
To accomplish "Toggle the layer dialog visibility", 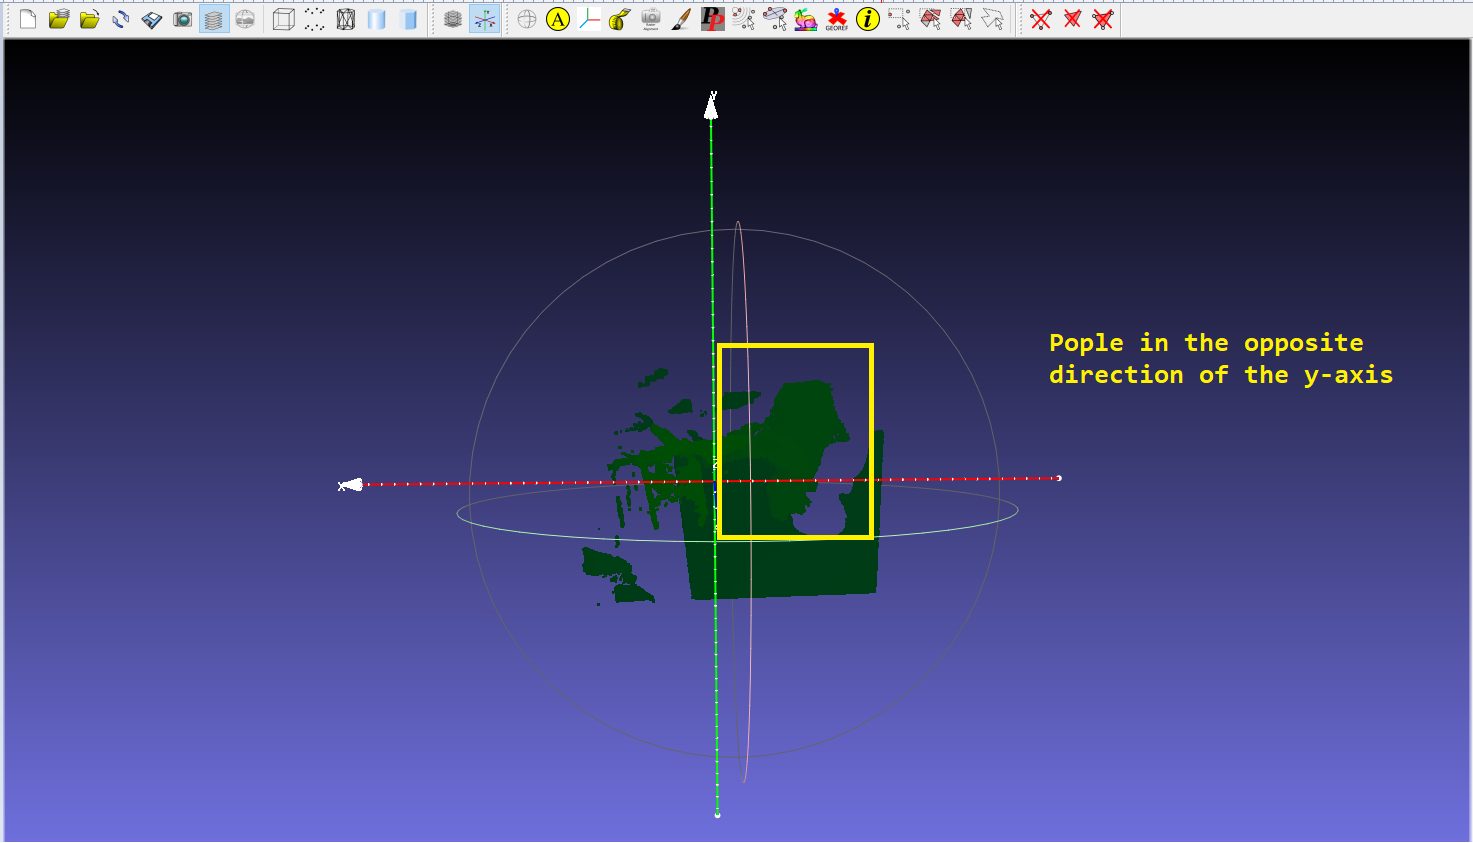I will coord(212,19).
